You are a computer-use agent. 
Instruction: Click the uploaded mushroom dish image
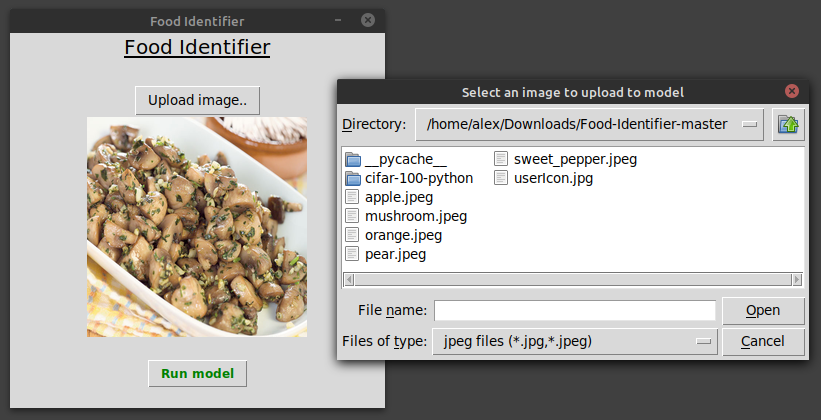197,227
